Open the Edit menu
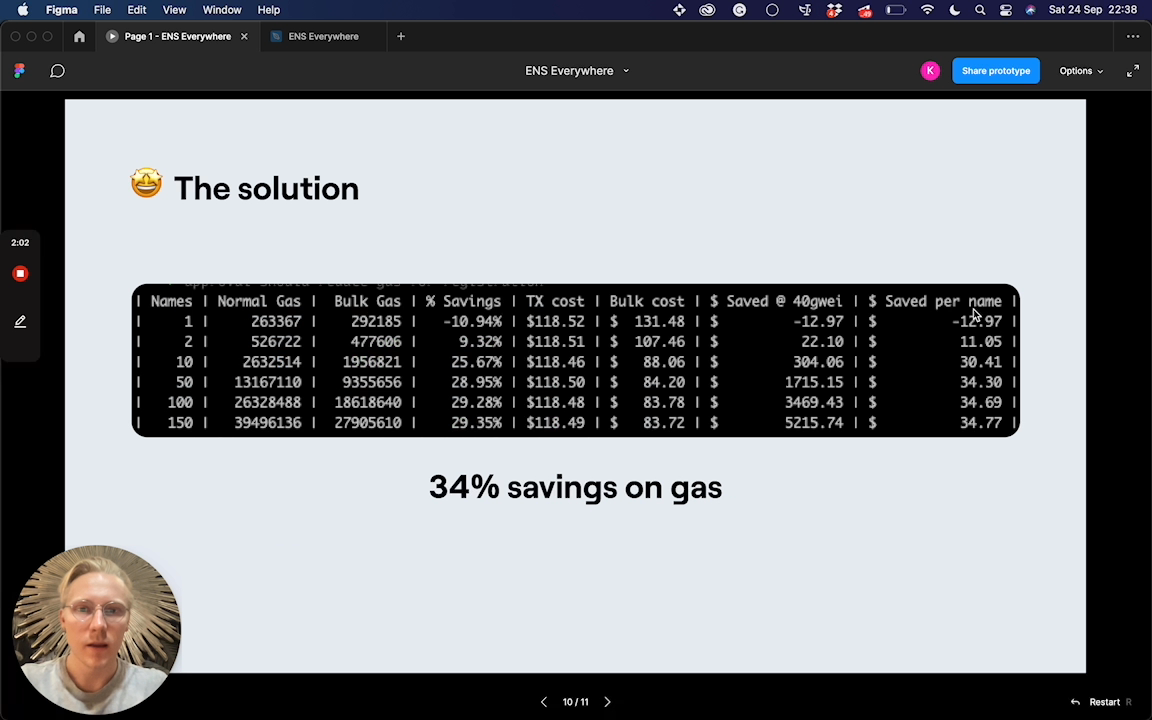Screen dimensions: 1152x720 pos(137,10)
